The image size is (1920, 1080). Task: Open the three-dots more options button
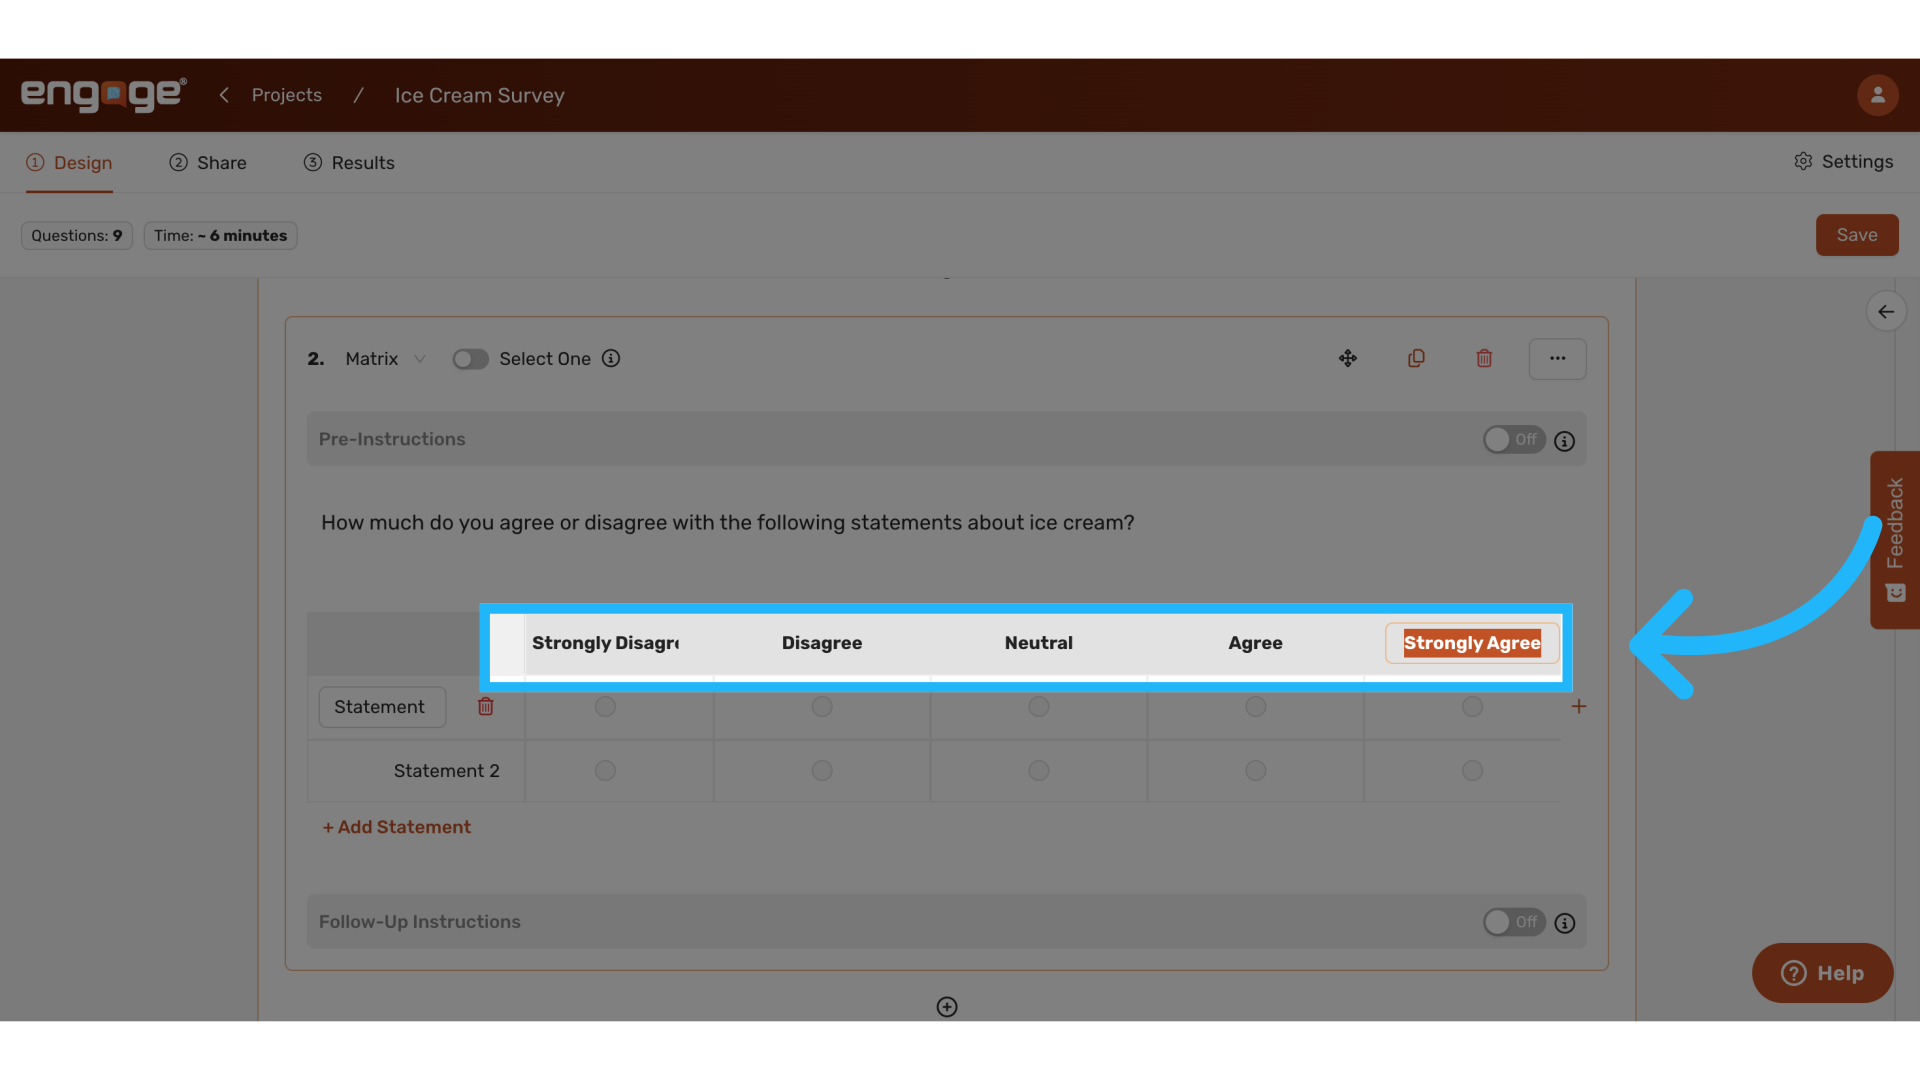(1557, 358)
